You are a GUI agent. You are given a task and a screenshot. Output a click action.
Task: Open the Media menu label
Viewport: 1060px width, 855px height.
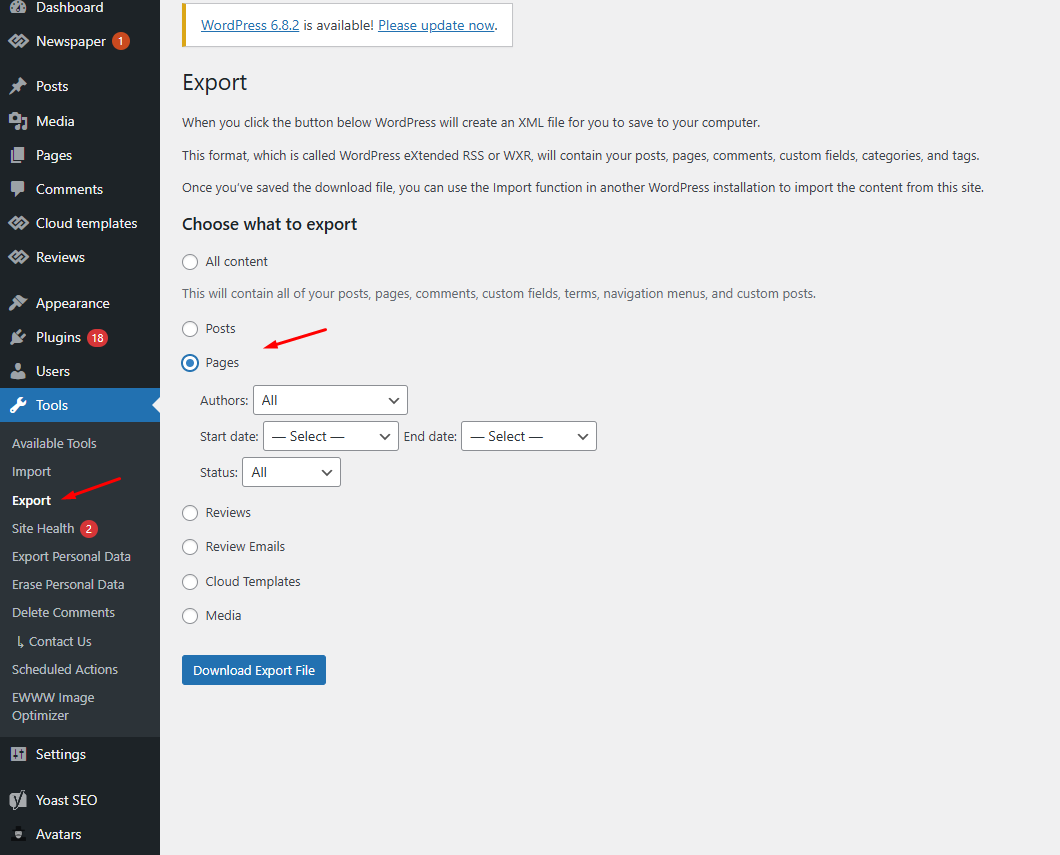[55, 121]
